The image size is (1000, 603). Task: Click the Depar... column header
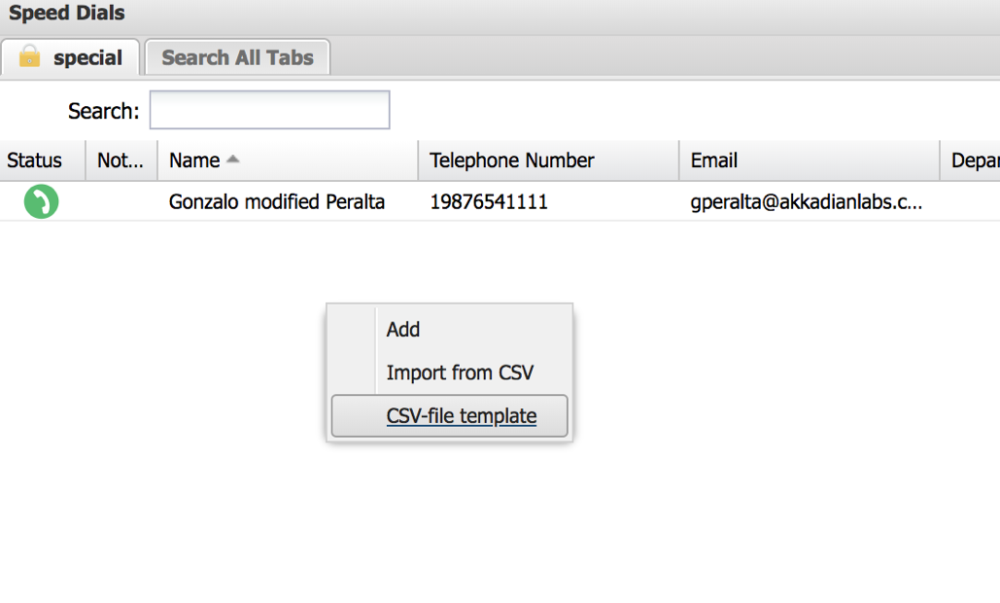coord(970,160)
